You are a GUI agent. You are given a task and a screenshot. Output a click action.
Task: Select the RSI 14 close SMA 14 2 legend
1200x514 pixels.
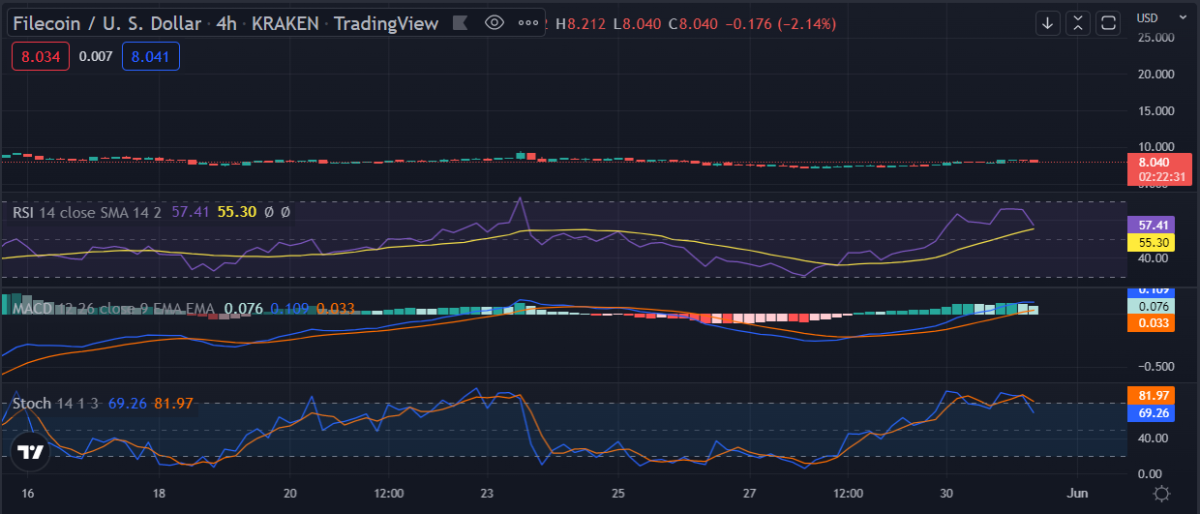(89, 212)
